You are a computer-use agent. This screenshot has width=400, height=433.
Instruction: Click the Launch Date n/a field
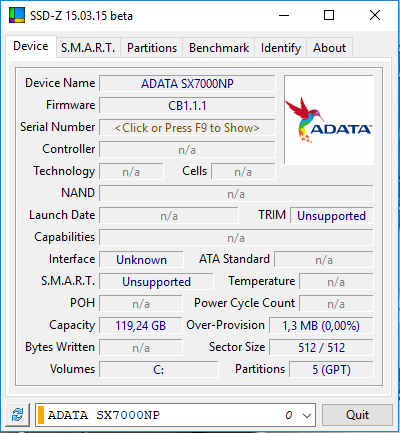point(169,216)
